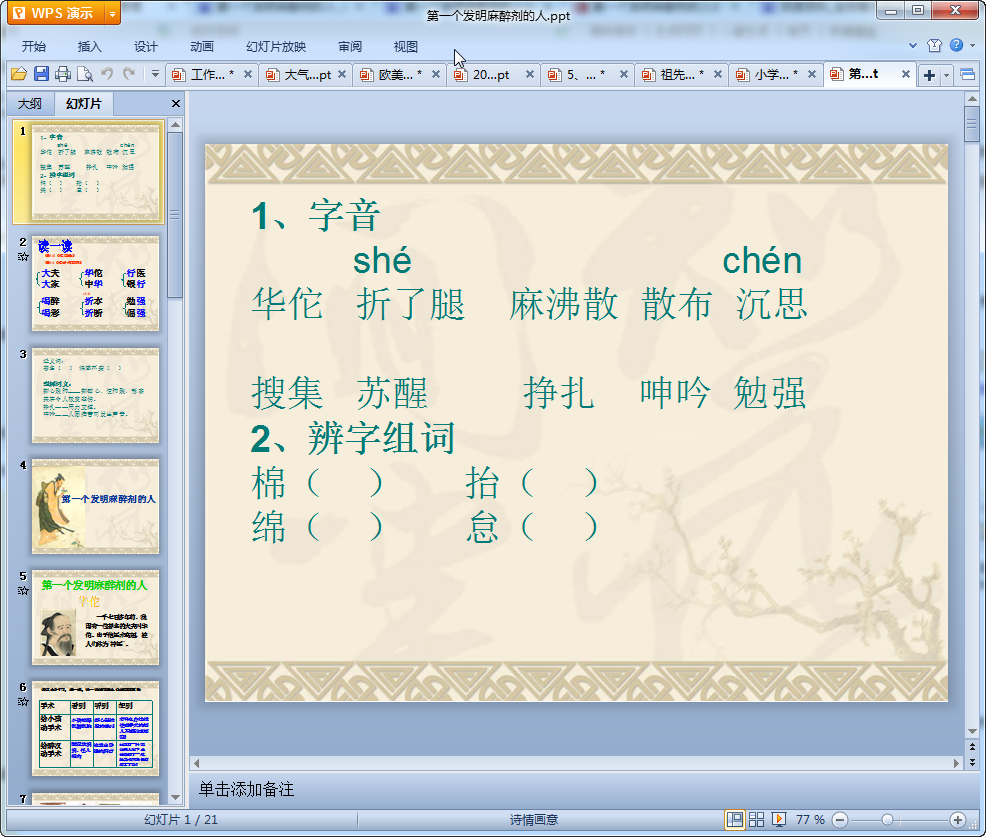This screenshot has width=986, height=837.
Task: Open Print Preview from the quick toolbar
Action: click(85, 74)
